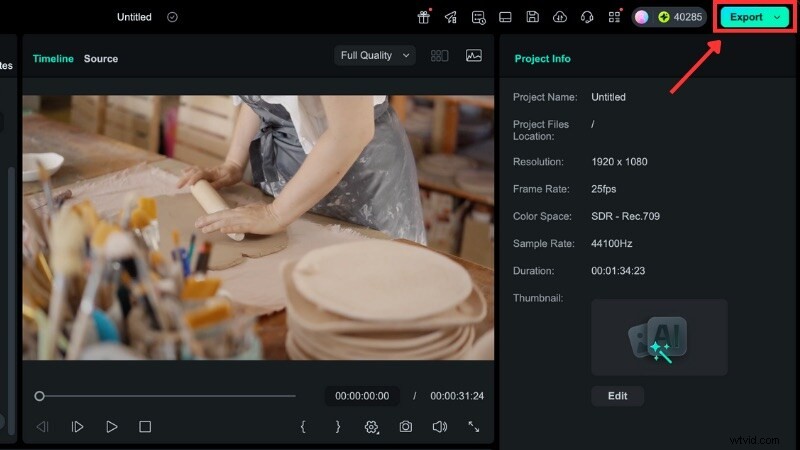Click the save project floppy icon
This screenshot has height=450, width=800.
pos(533,17)
